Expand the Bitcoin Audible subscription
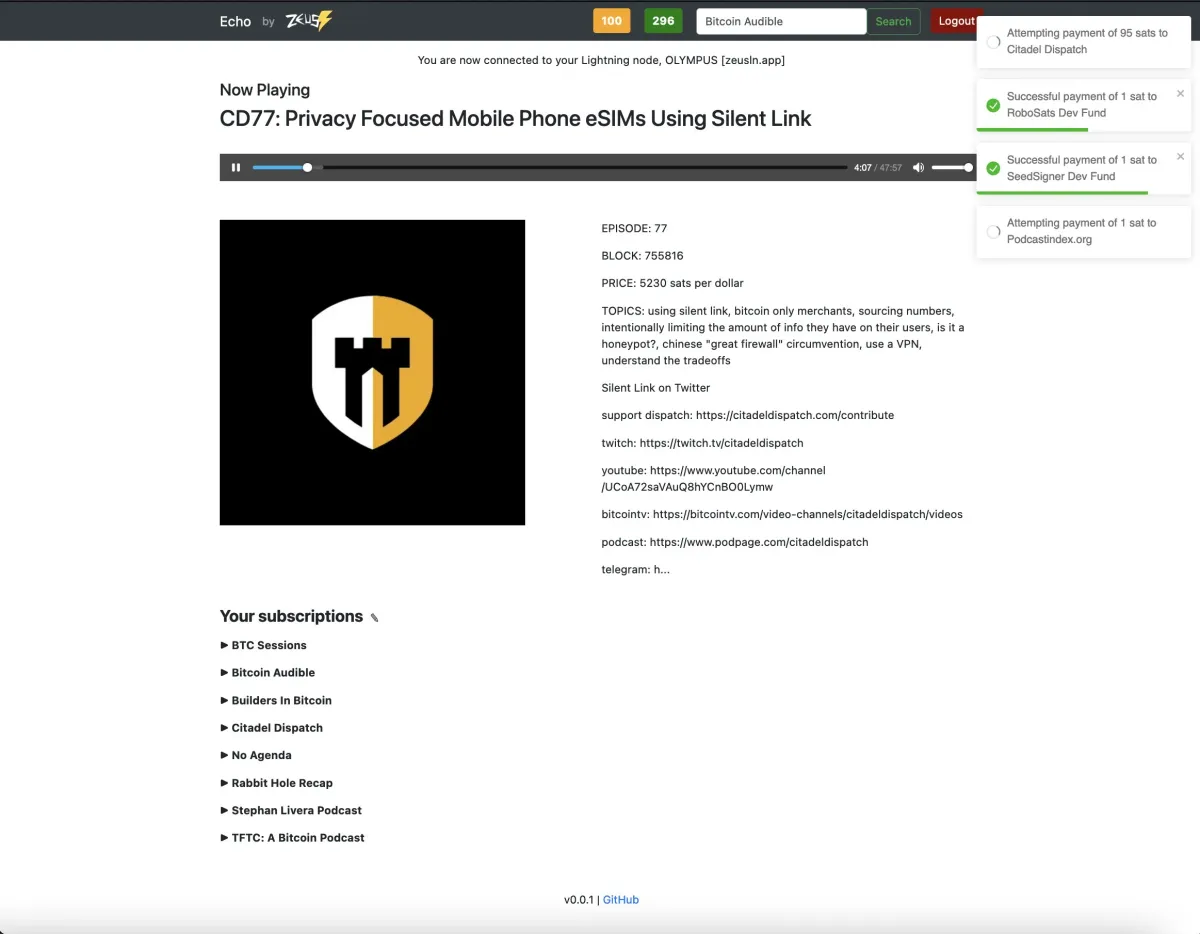Screen dimensions: 1200x934 272,673
